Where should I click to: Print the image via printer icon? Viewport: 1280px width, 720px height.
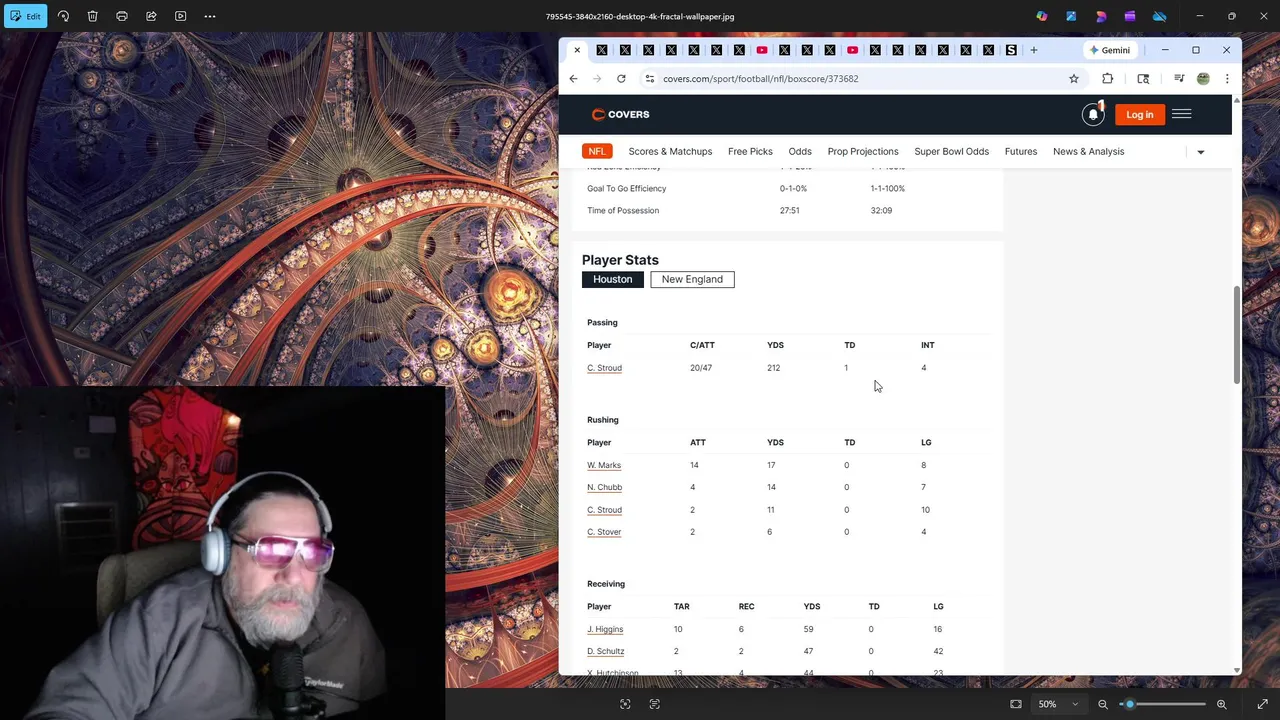pyautogui.click(x=122, y=16)
